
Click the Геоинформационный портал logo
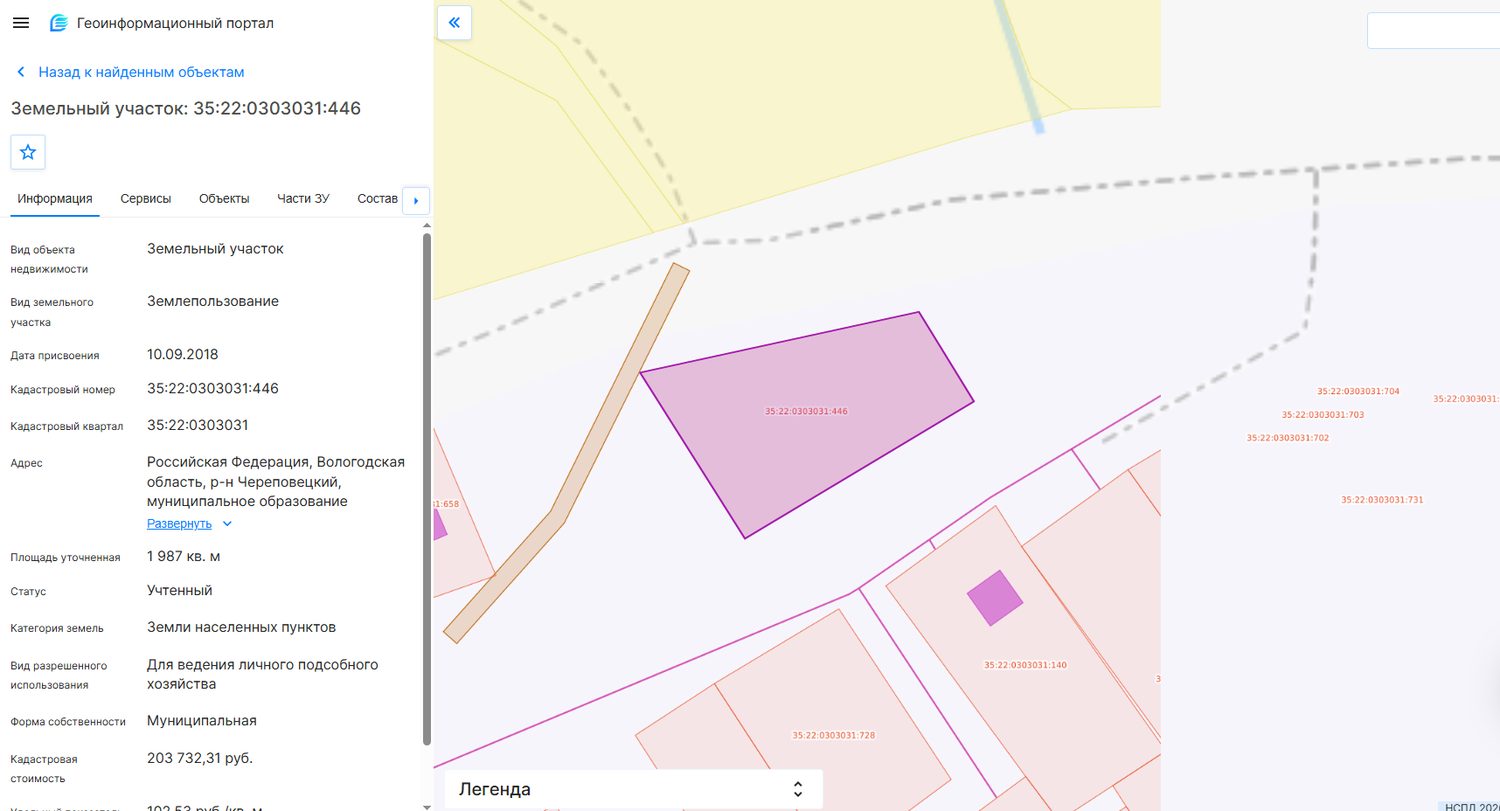click(x=162, y=23)
